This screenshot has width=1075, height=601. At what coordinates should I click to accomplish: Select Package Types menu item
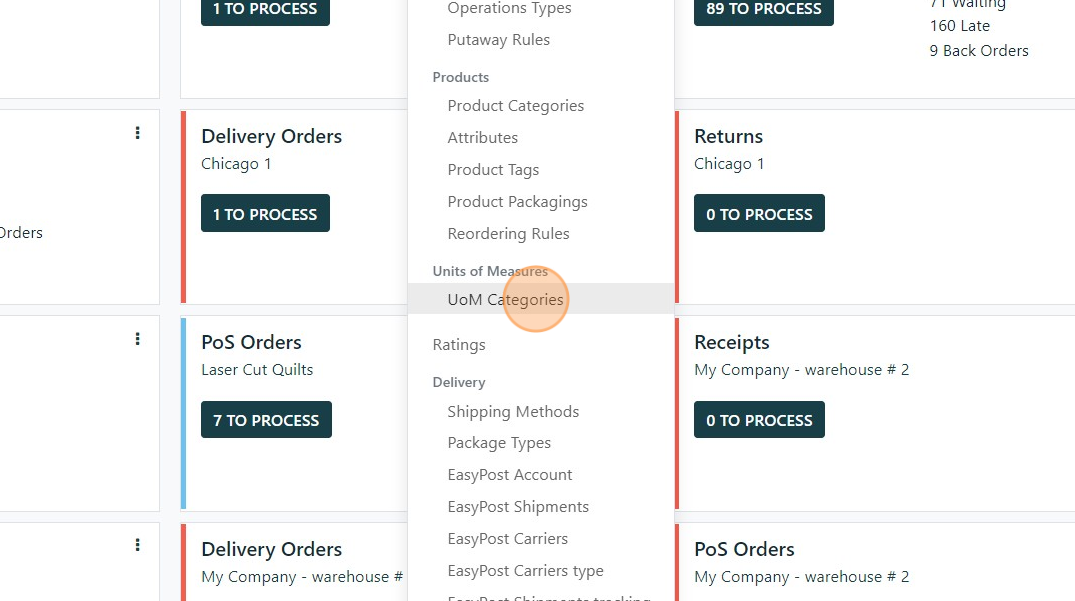point(499,442)
